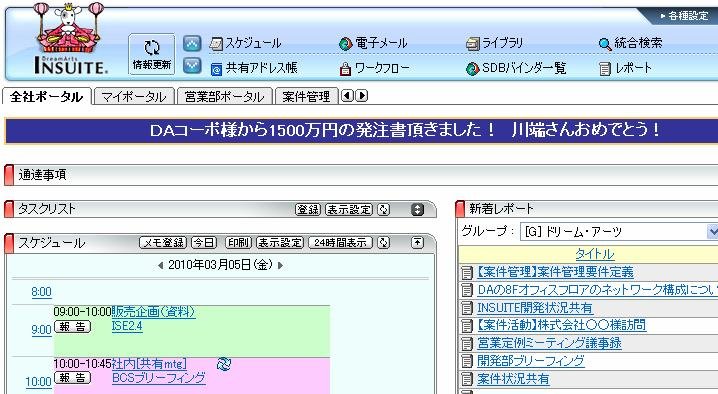The width and height of the screenshot is (718, 394).
Task: Expand the タスクリスト panel with arrow button
Action: [417, 209]
